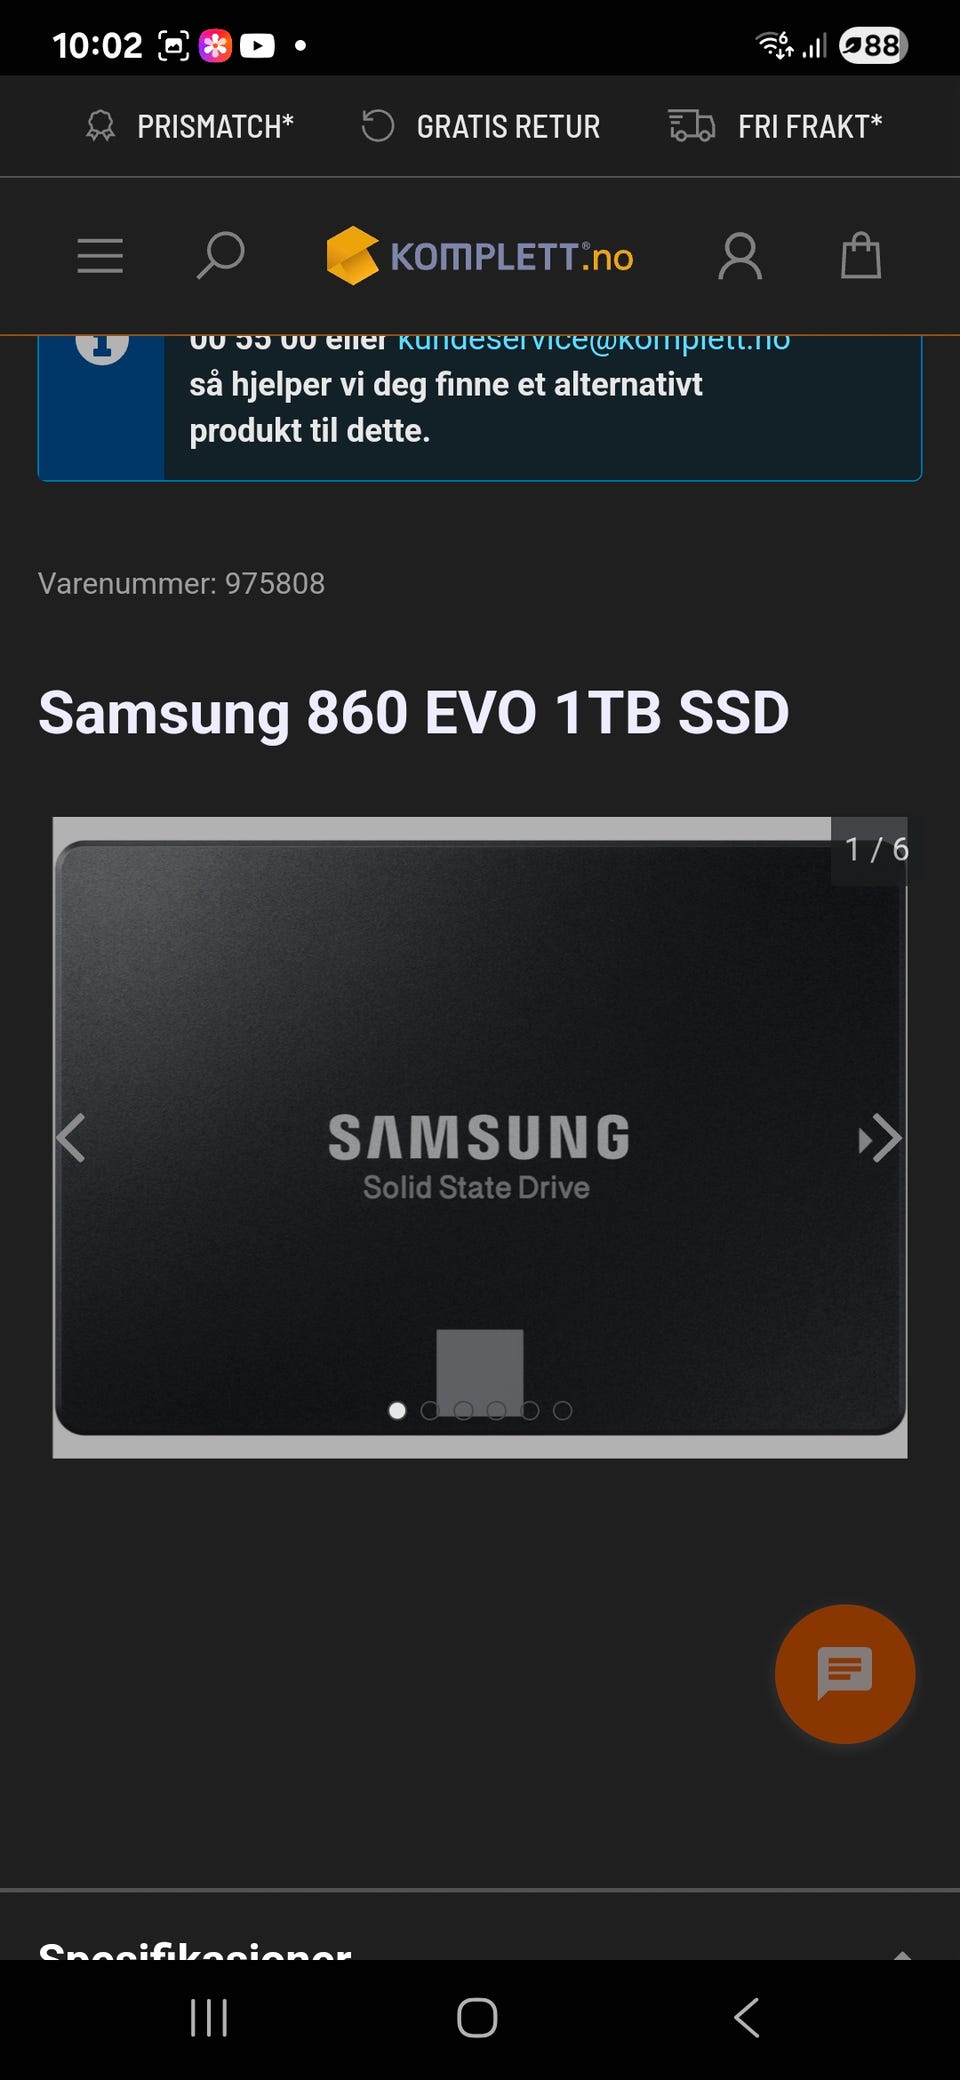Open the FRI FRAKT* info link

(x=775, y=126)
